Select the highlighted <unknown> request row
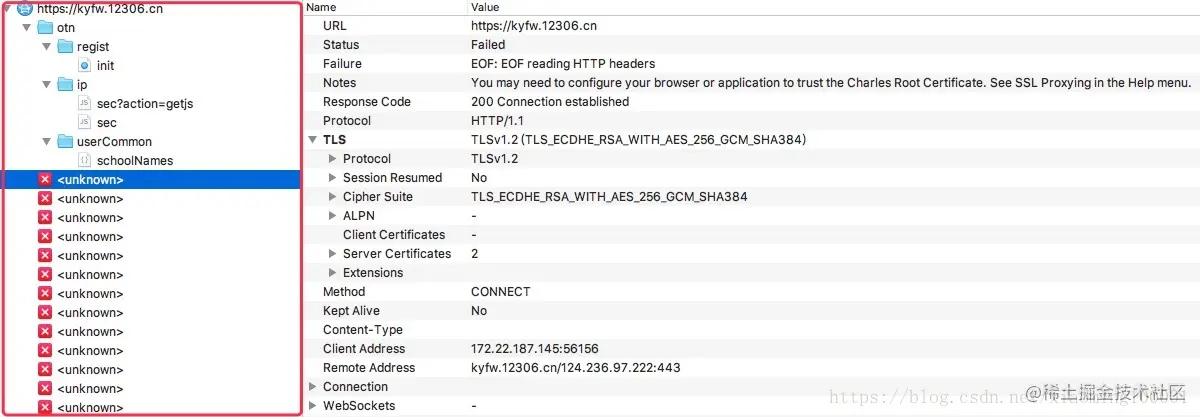The width and height of the screenshot is (1200, 417). click(151, 179)
